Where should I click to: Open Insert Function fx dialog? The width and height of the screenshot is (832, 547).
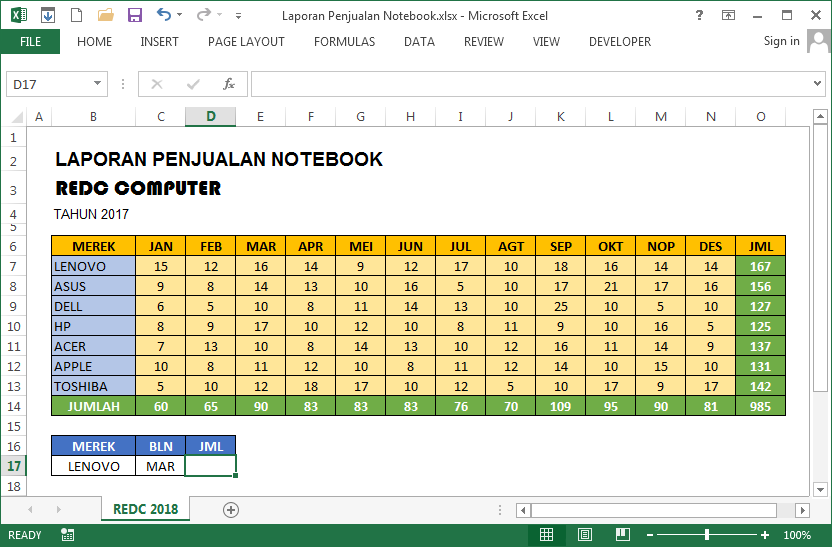229,84
